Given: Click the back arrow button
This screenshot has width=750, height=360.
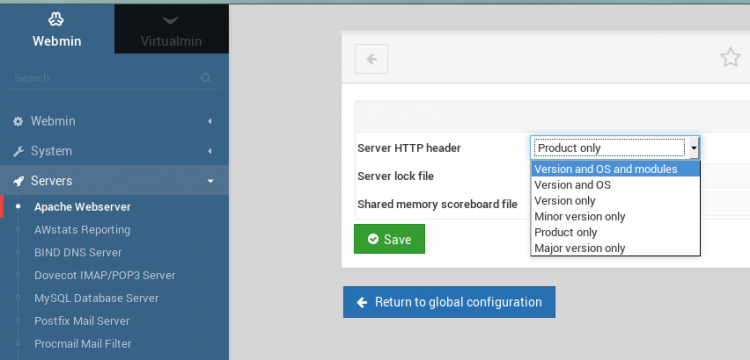Looking at the screenshot, I should pos(371,59).
